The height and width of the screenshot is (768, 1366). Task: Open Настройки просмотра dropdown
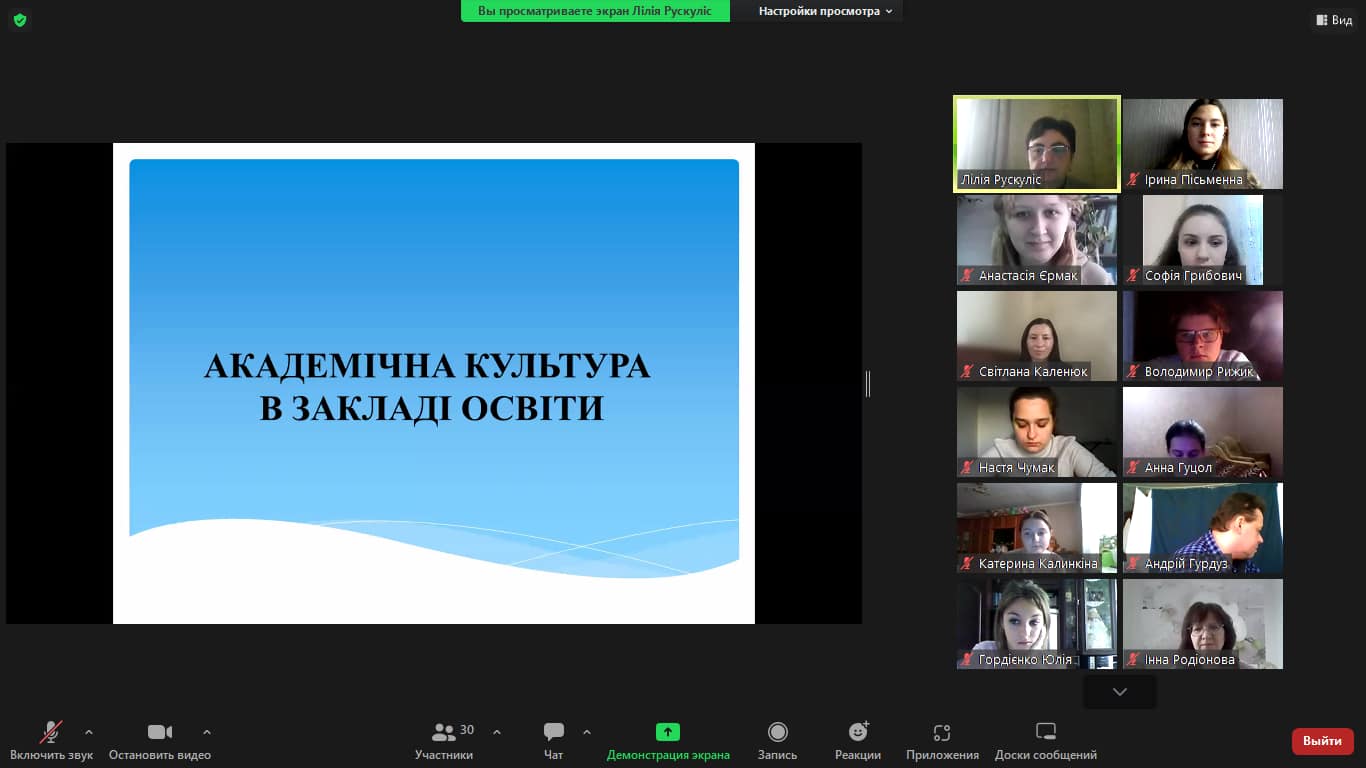[x=825, y=11]
